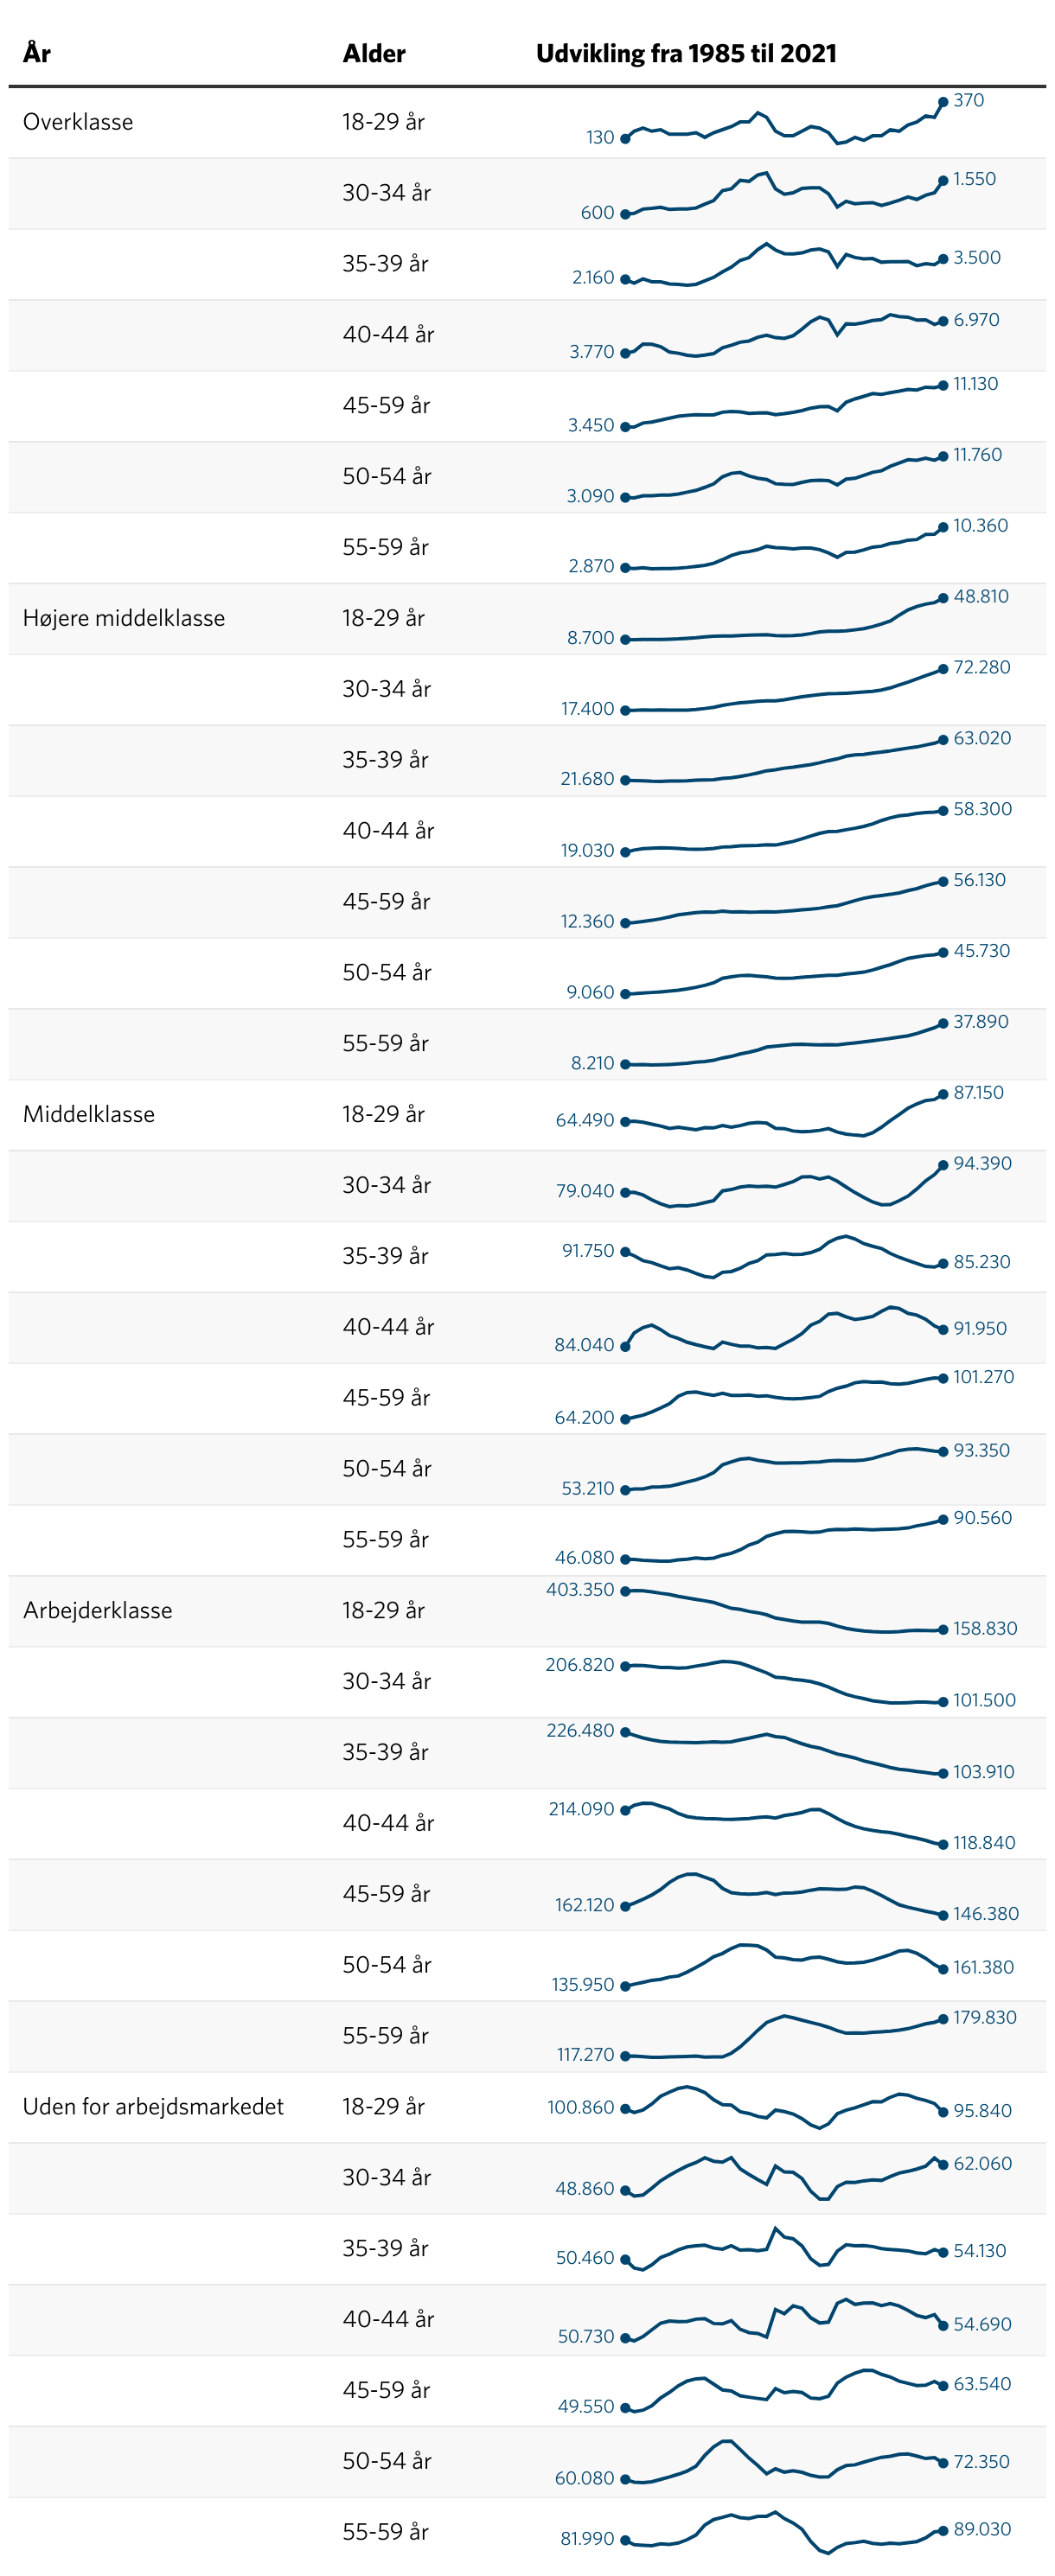Click the 'År' column header

37,52
